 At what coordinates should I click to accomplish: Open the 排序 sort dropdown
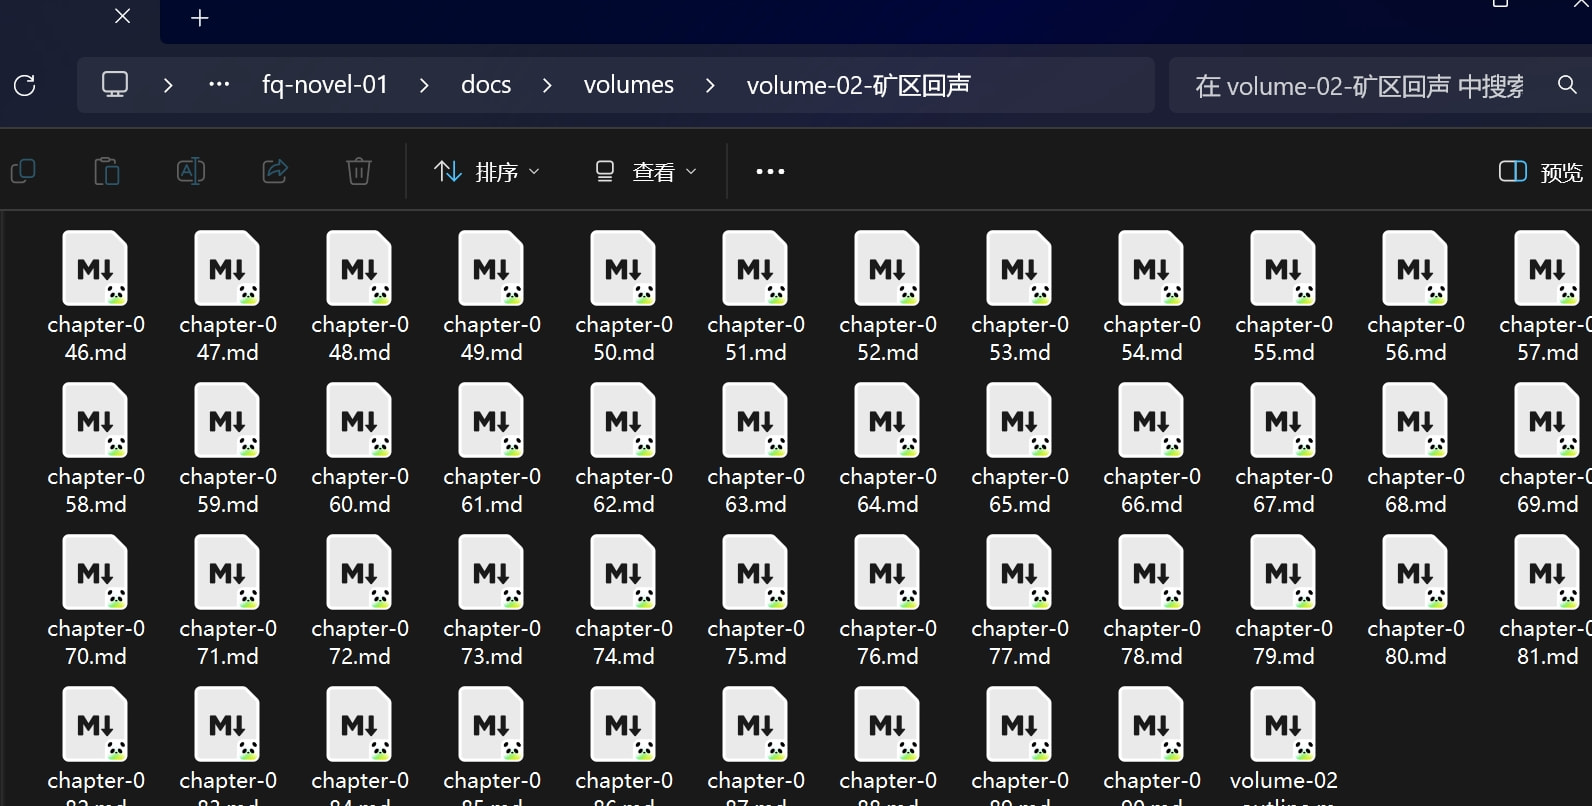487,172
